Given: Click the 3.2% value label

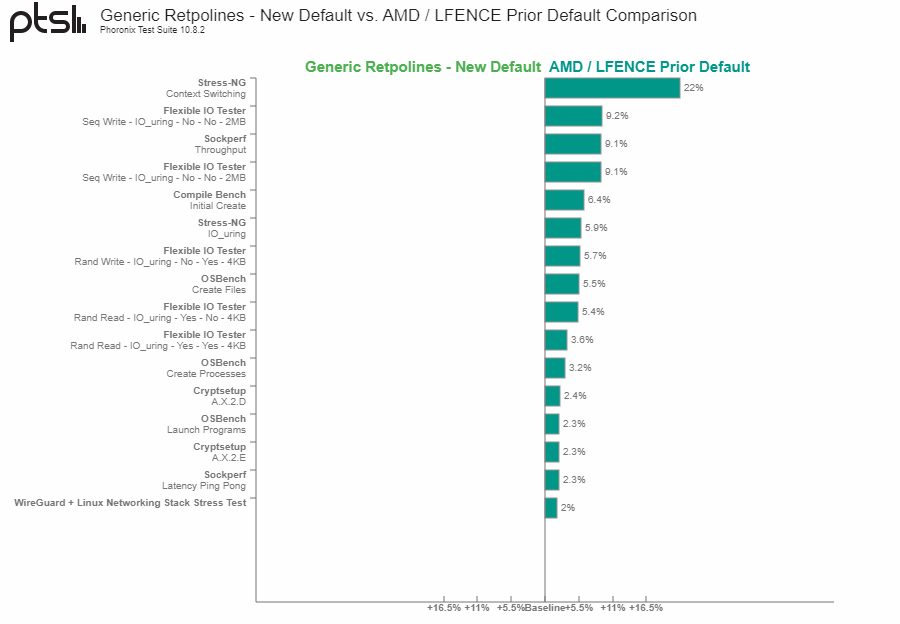Looking at the screenshot, I should coord(580,368).
